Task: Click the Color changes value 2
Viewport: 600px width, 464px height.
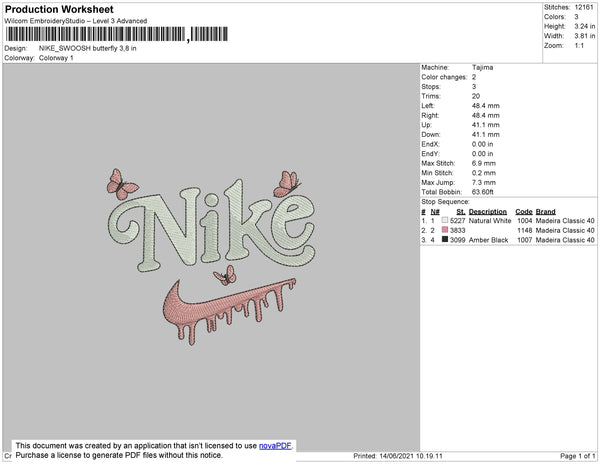Action: [474, 77]
